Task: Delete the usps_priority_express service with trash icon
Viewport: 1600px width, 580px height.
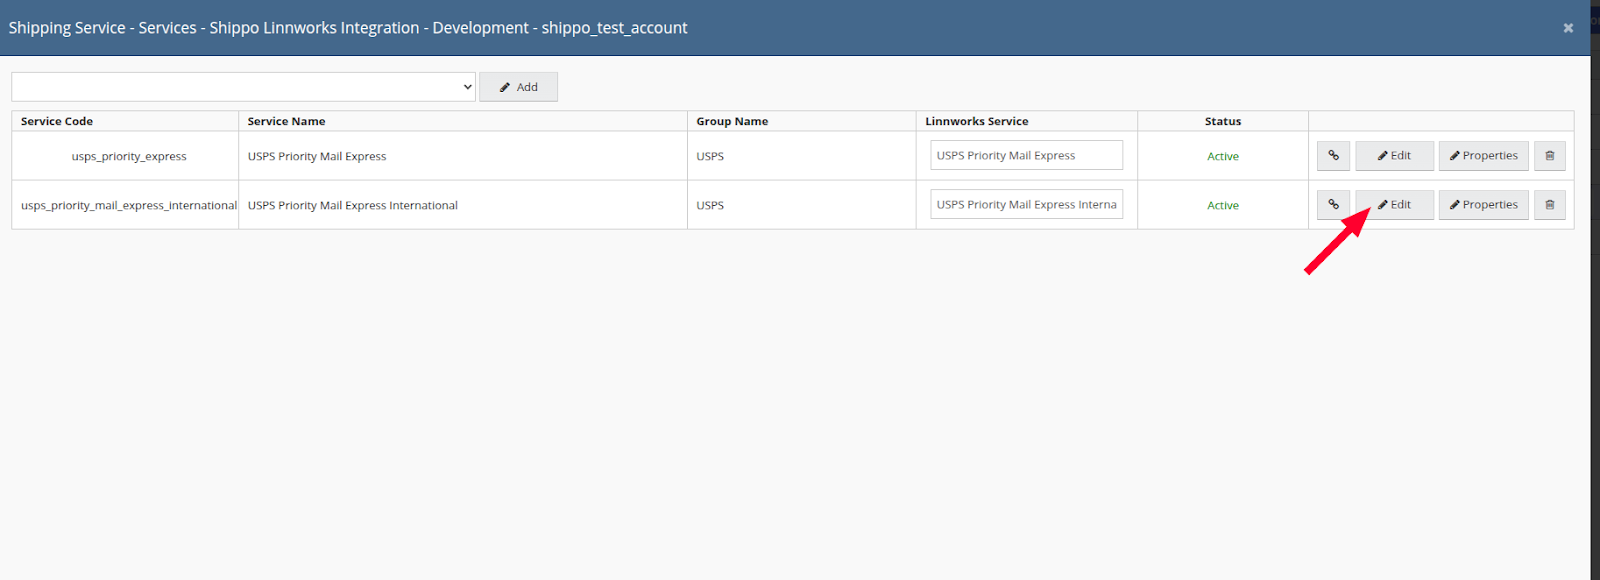Action: click(1550, 156)
